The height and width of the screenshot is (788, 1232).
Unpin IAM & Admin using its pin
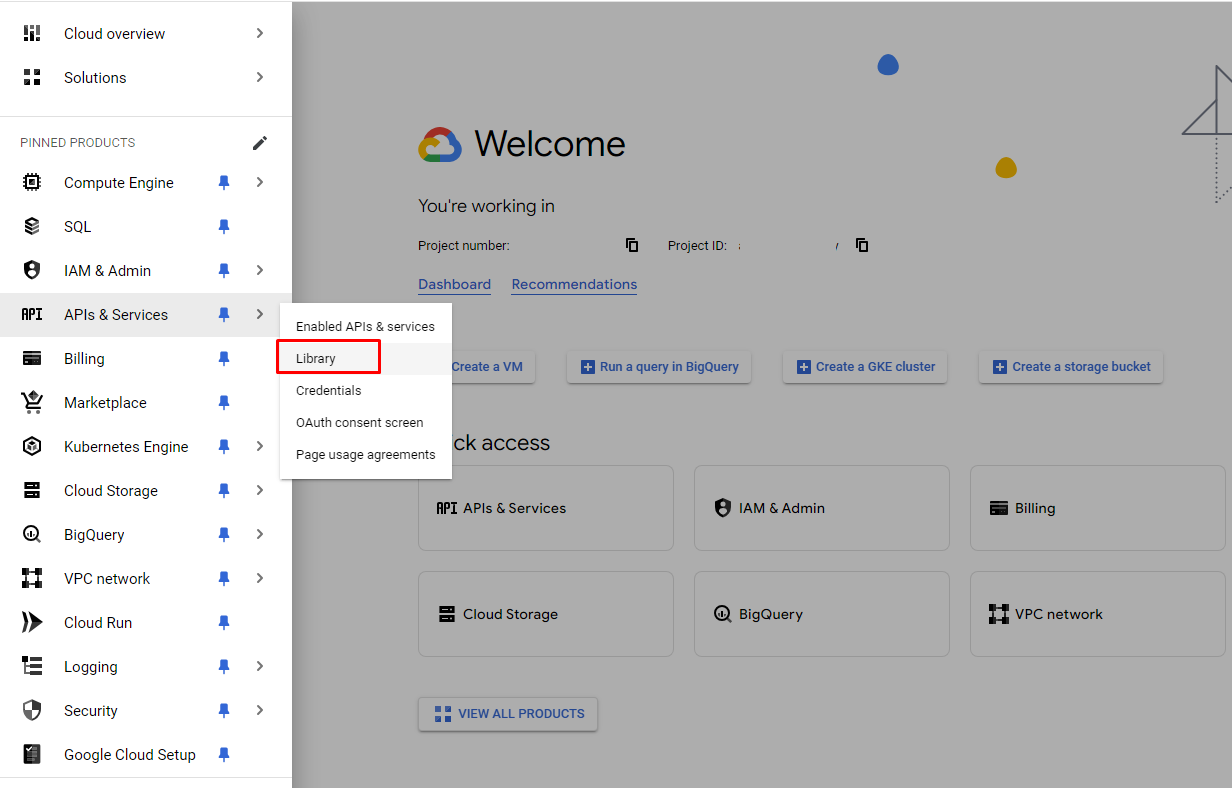pos(224,270)
